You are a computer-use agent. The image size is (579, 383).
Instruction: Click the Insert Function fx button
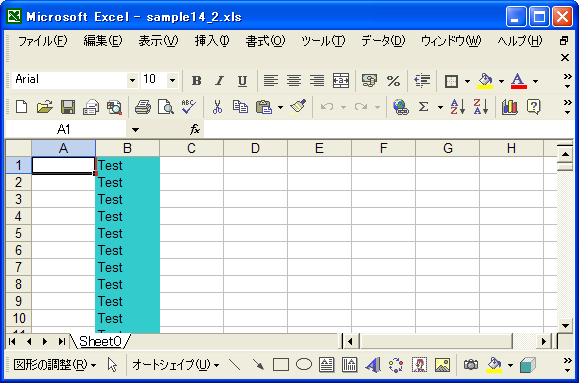pyautogui.click(x=195, y=129)
